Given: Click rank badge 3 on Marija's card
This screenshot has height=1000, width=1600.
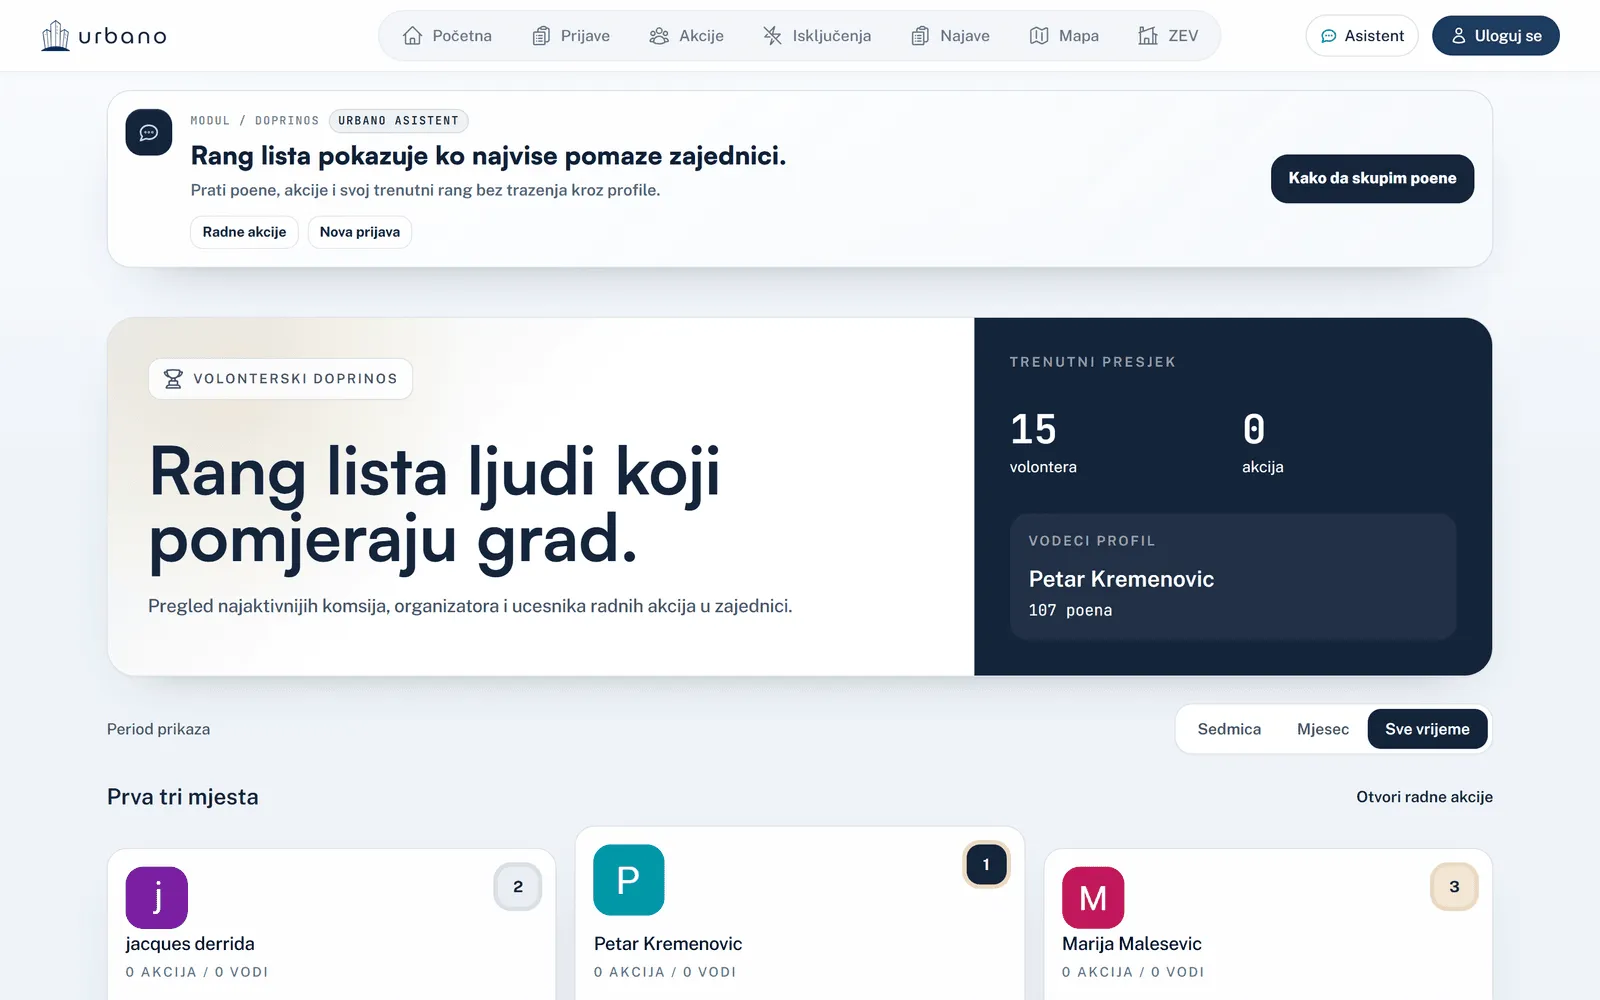Looking at the screenshot, I should point(1454,887).
